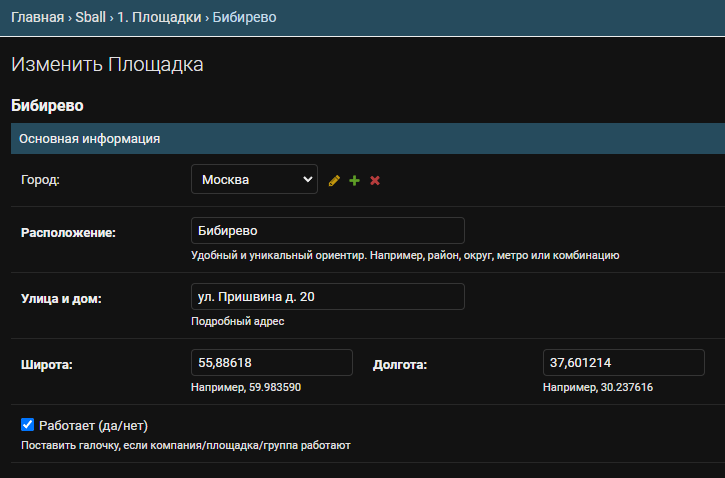Click the Изменить Площадка page heading
Image resolution: width=725 pixels, height=478 pixels.
point(107,65)
